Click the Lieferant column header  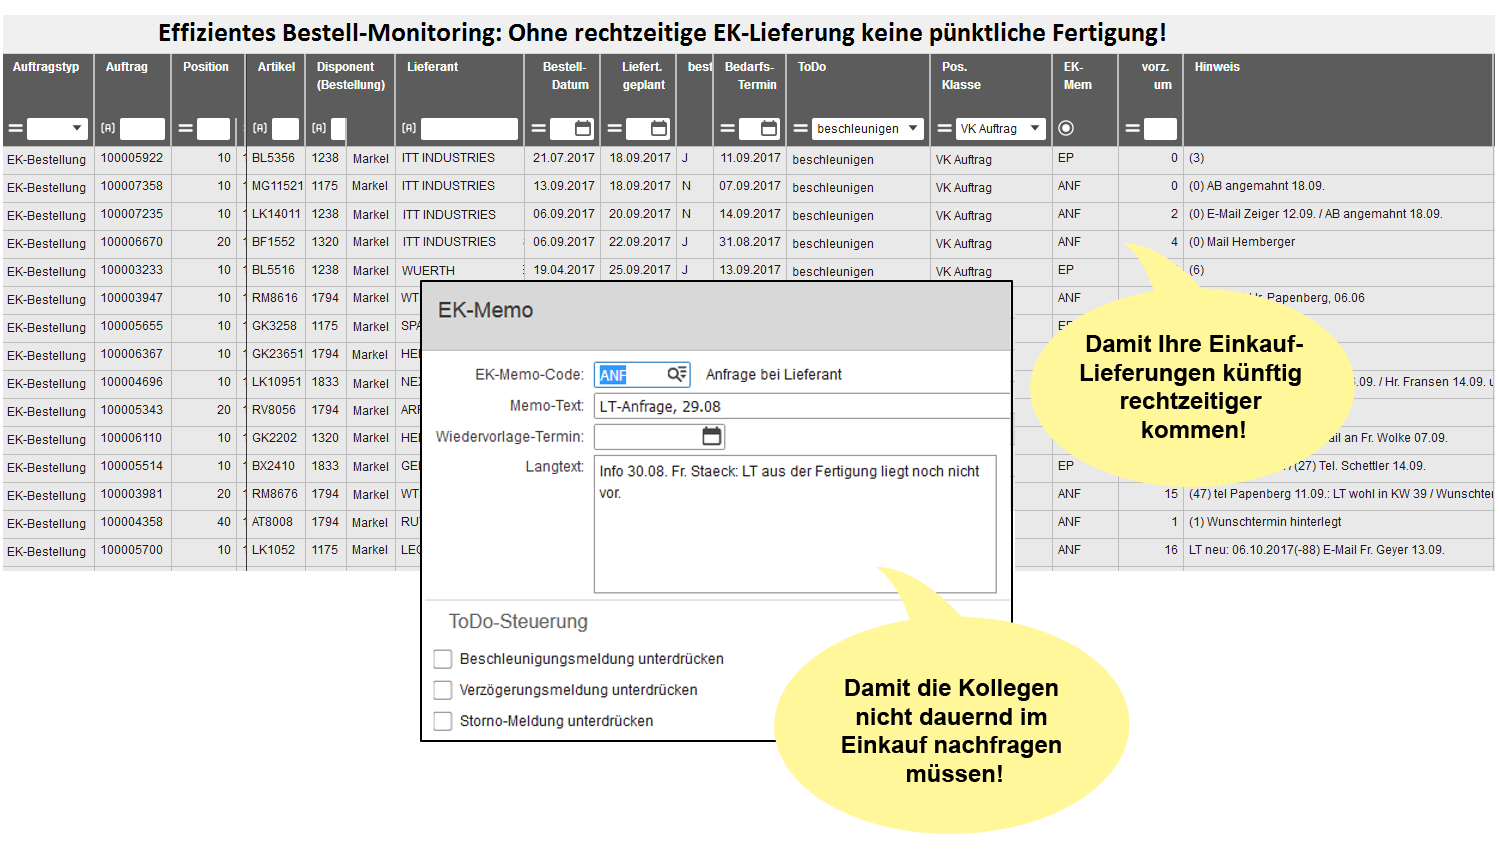point(432,67)
